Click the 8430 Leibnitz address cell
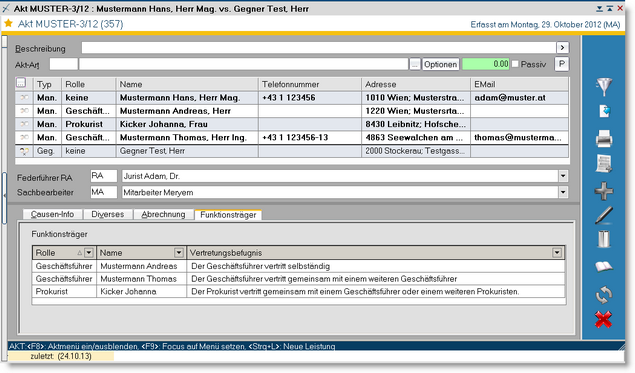This screenshot has height=373, width=635. tap(416, 124)
